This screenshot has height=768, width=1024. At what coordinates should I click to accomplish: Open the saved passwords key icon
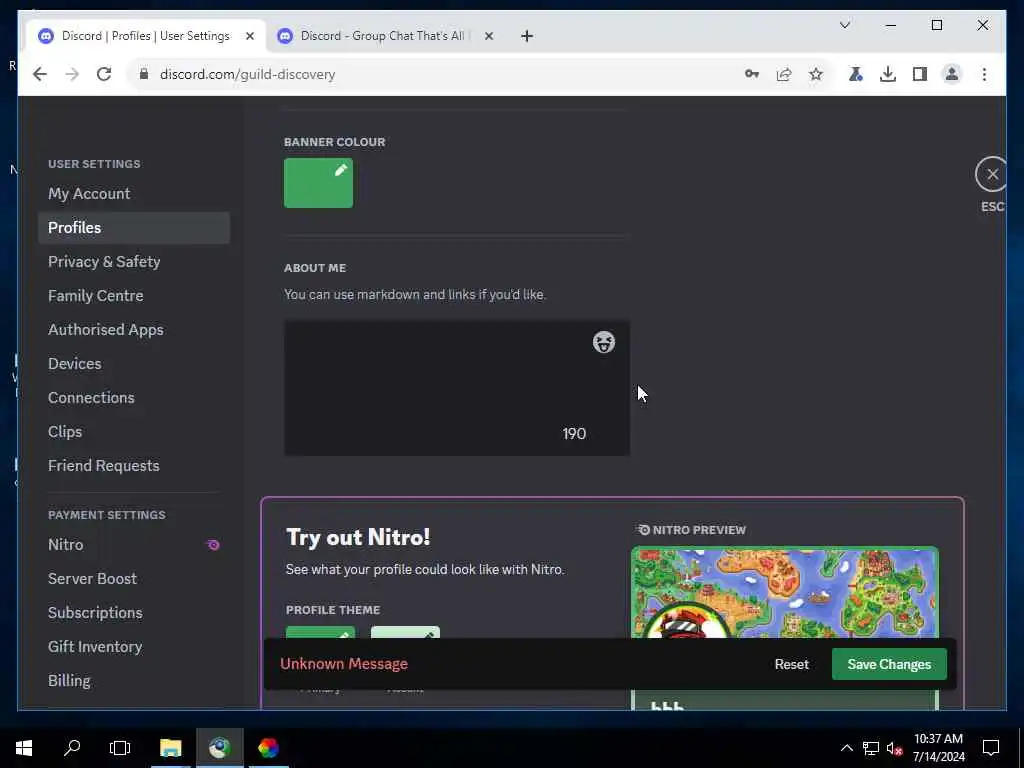752,74
